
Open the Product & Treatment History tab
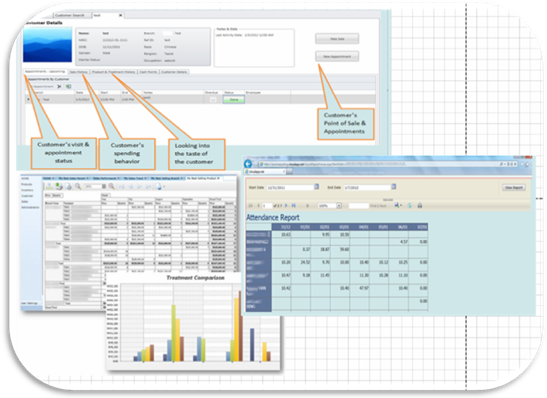point(113,72)
